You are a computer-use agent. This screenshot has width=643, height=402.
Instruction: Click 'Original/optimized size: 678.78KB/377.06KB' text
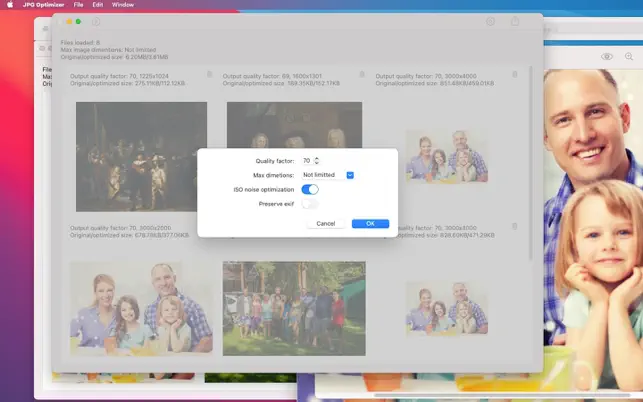pos(130,235)
